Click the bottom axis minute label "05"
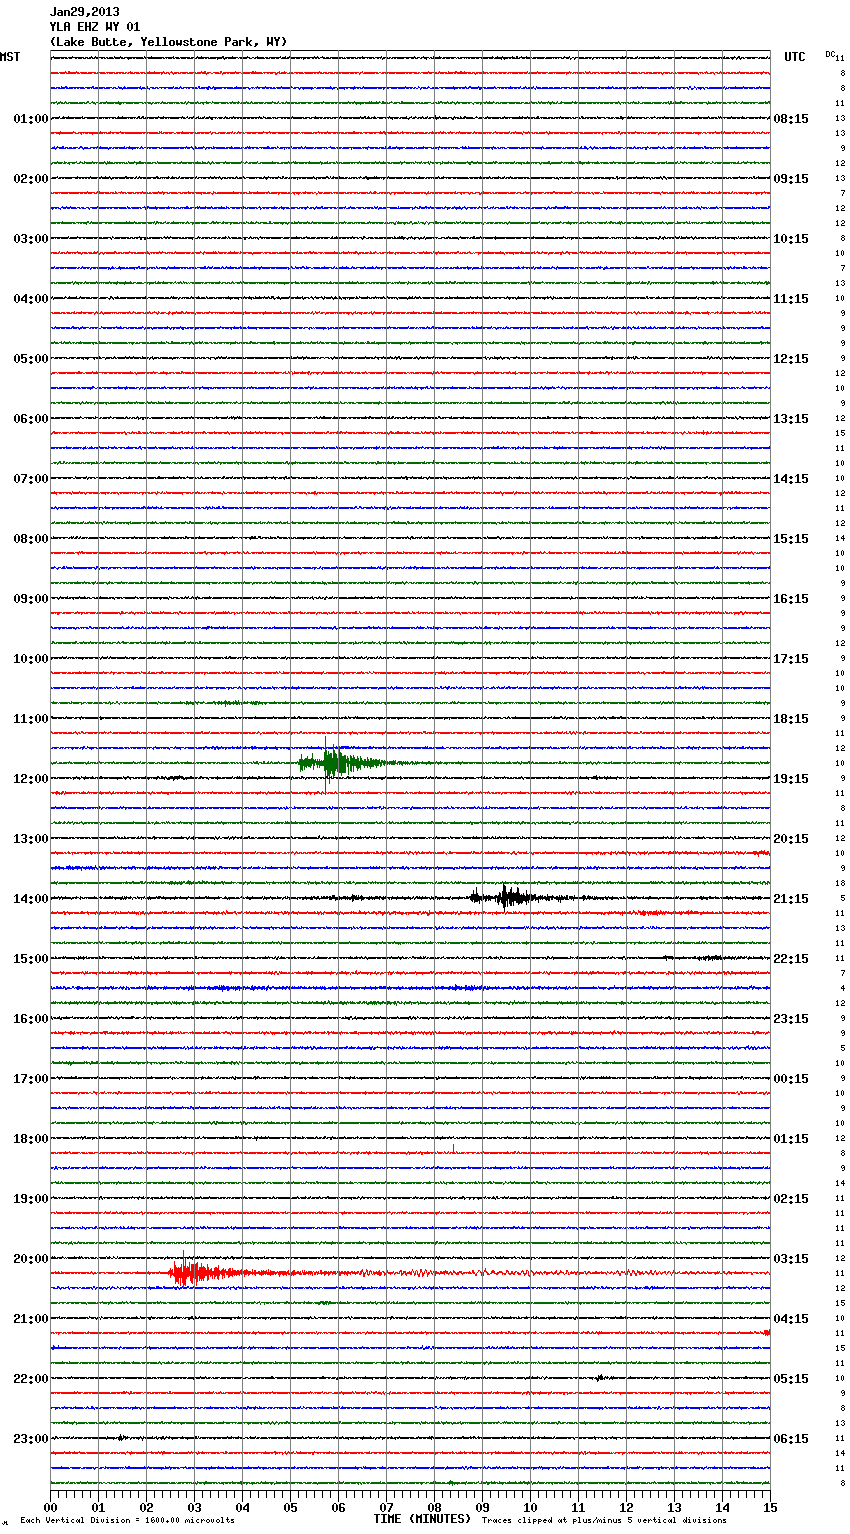Viewport: 850px width, 1534px height. click(290, 1507)
